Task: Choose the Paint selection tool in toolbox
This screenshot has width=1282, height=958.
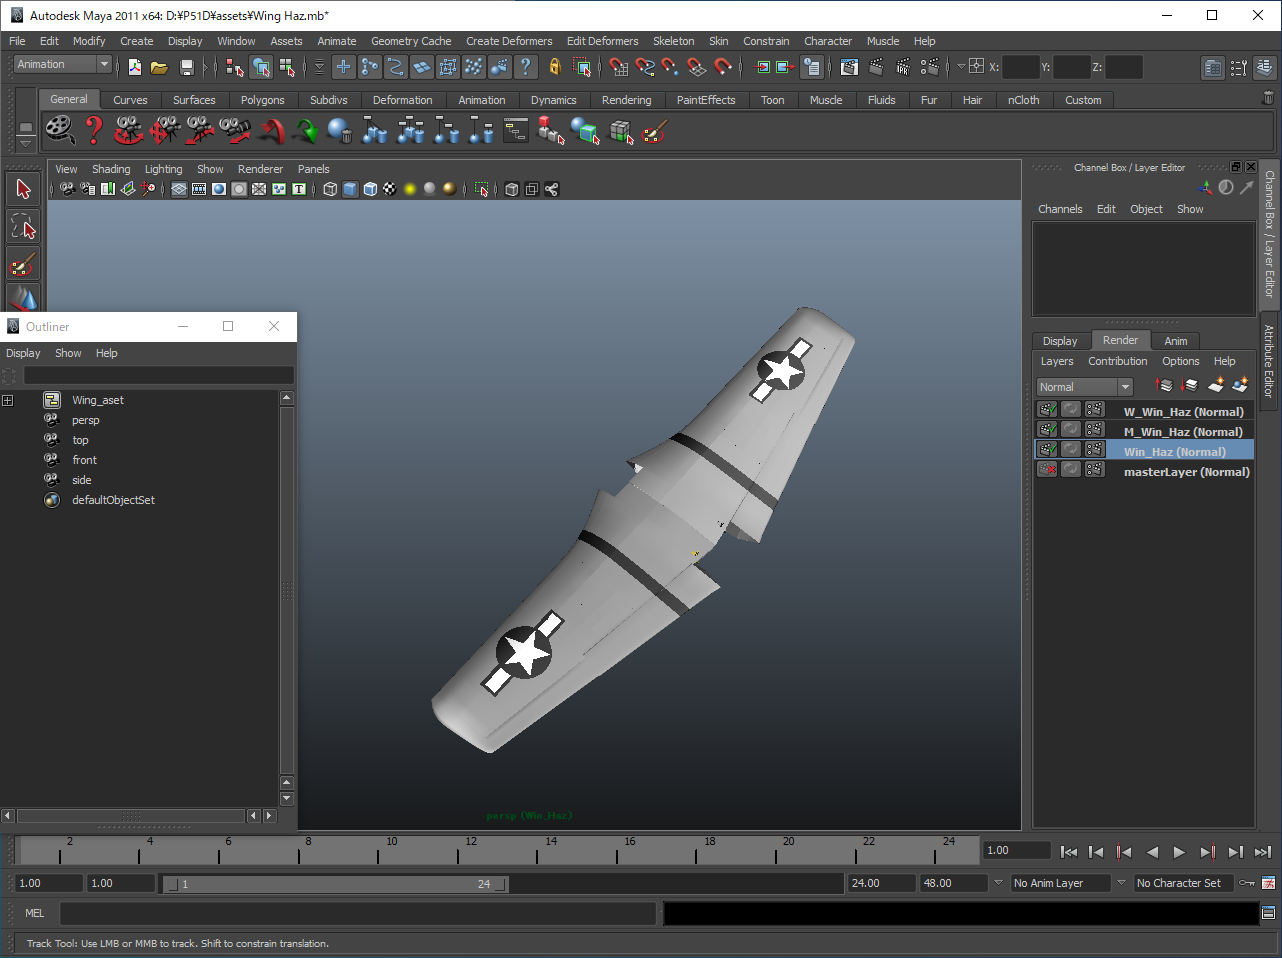Action: click(24, 264)
